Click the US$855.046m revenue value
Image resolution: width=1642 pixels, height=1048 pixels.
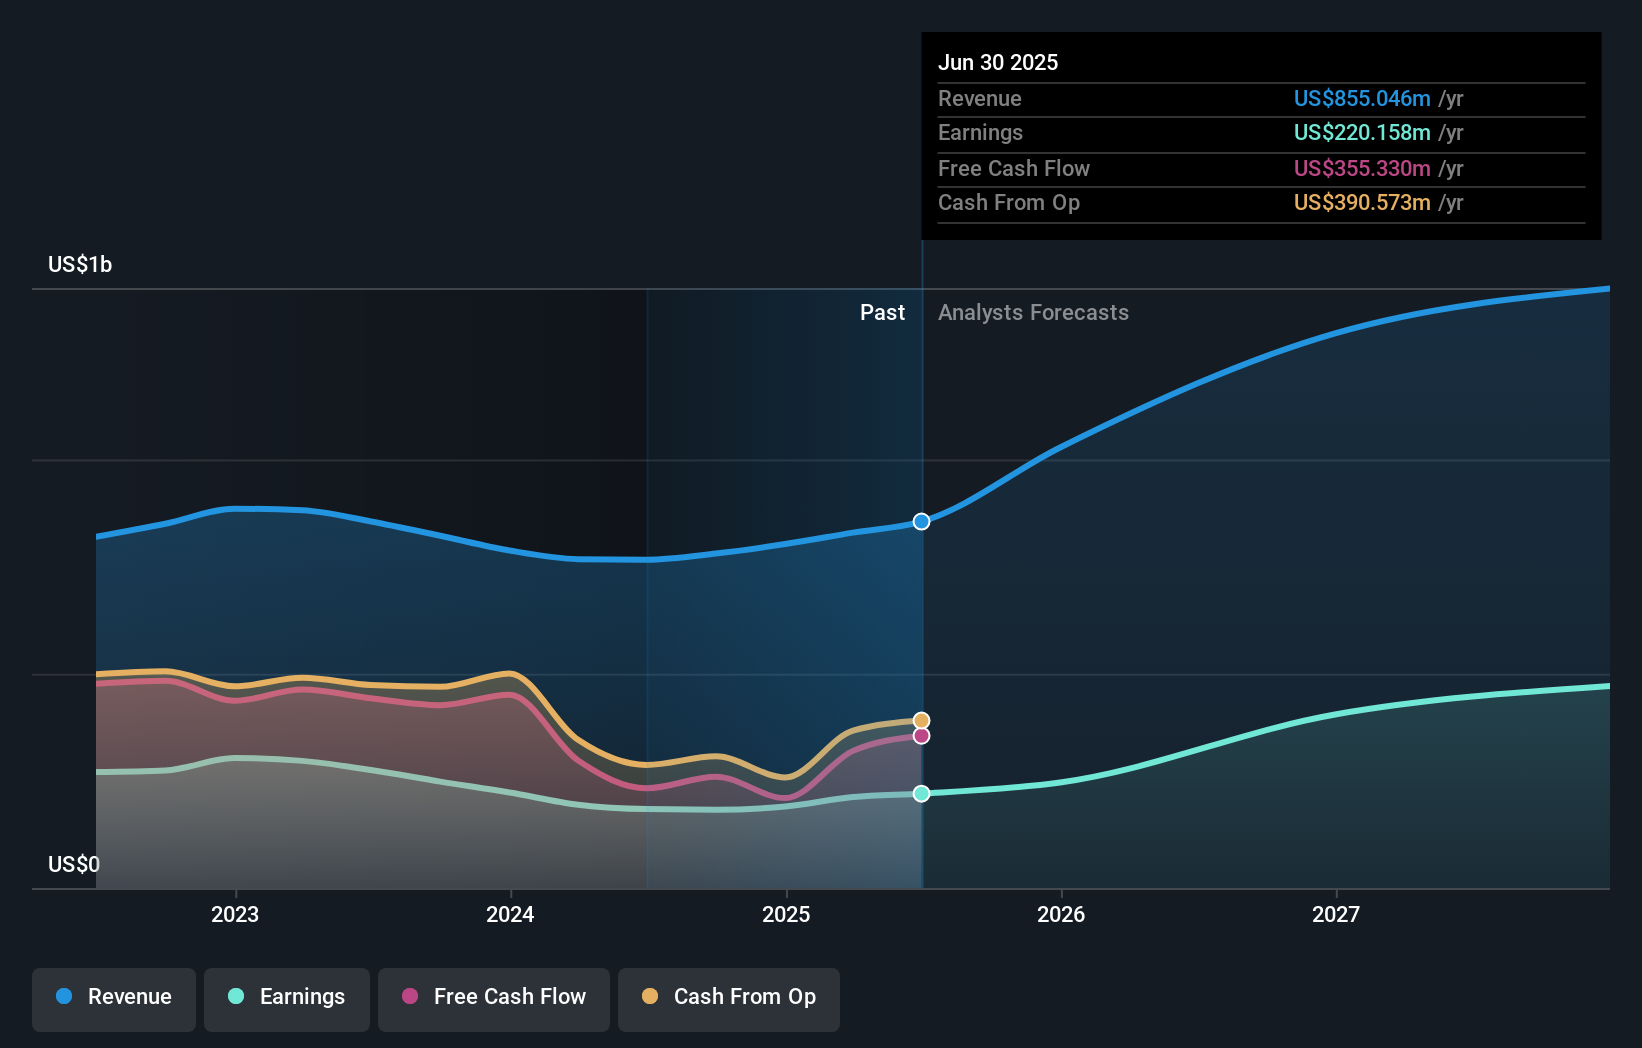(1362, 98)
